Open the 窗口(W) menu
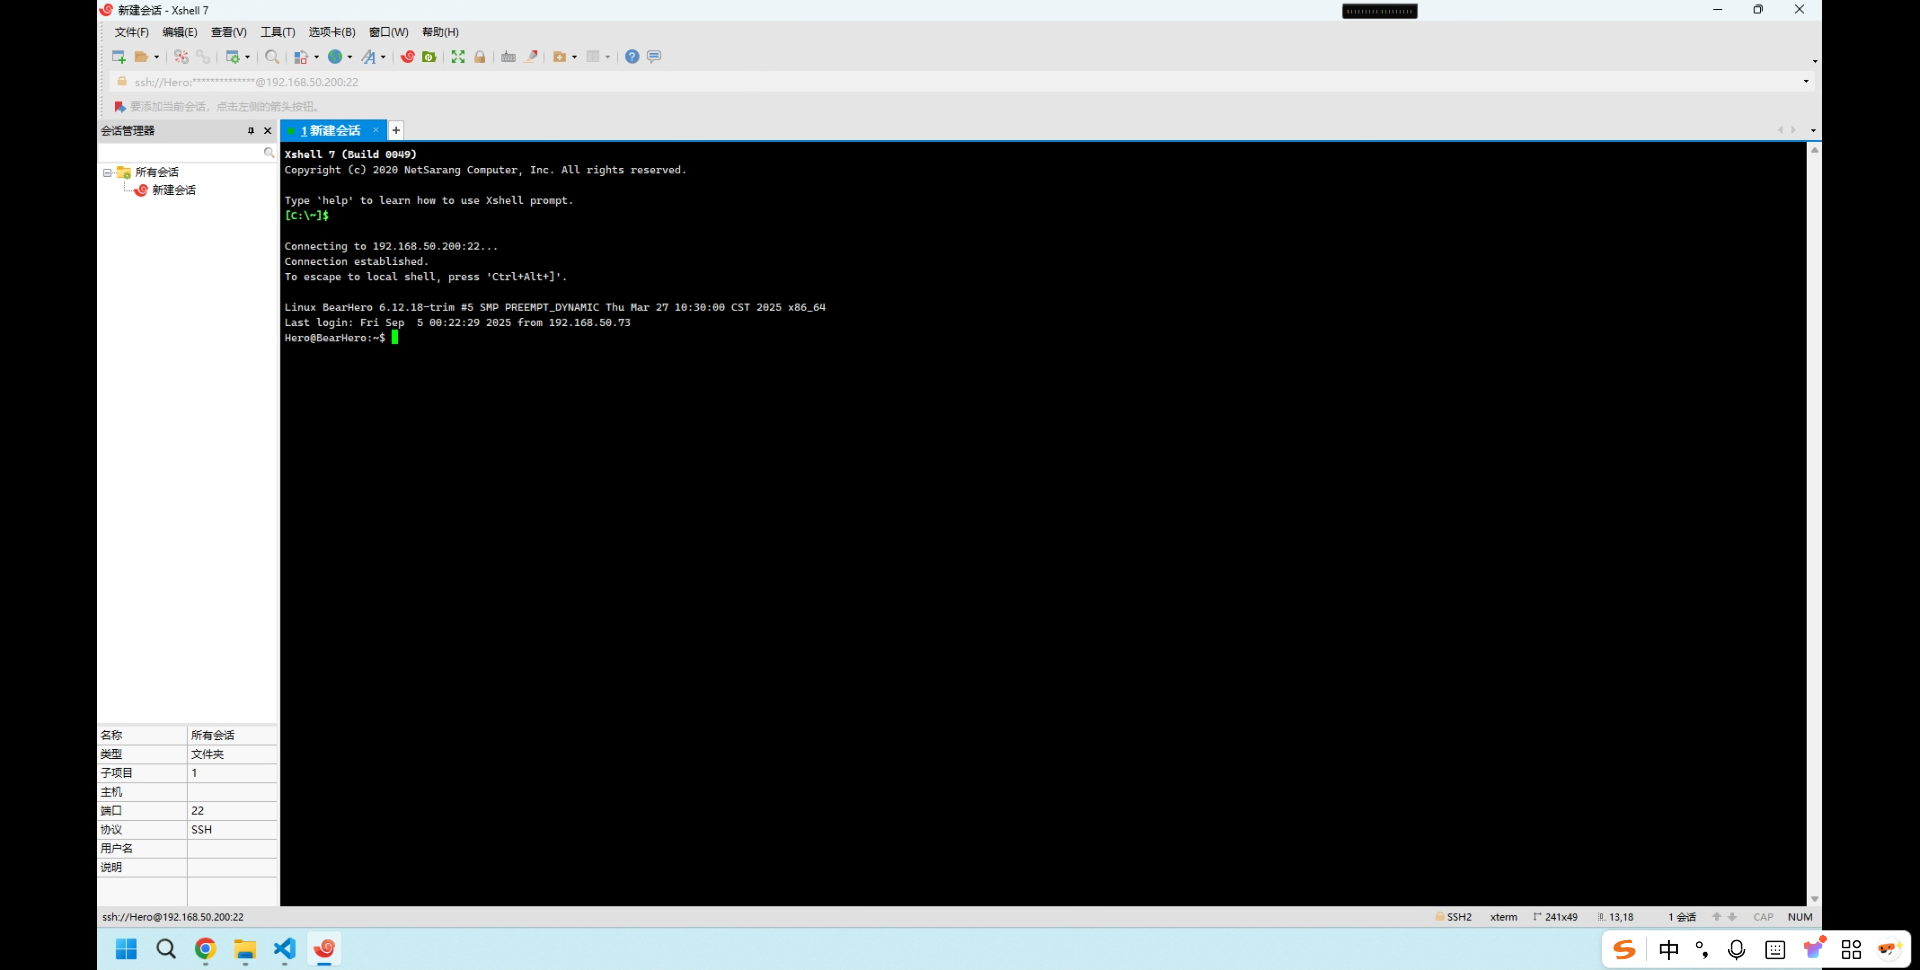The image size is (1920, 970). [388, 32]
